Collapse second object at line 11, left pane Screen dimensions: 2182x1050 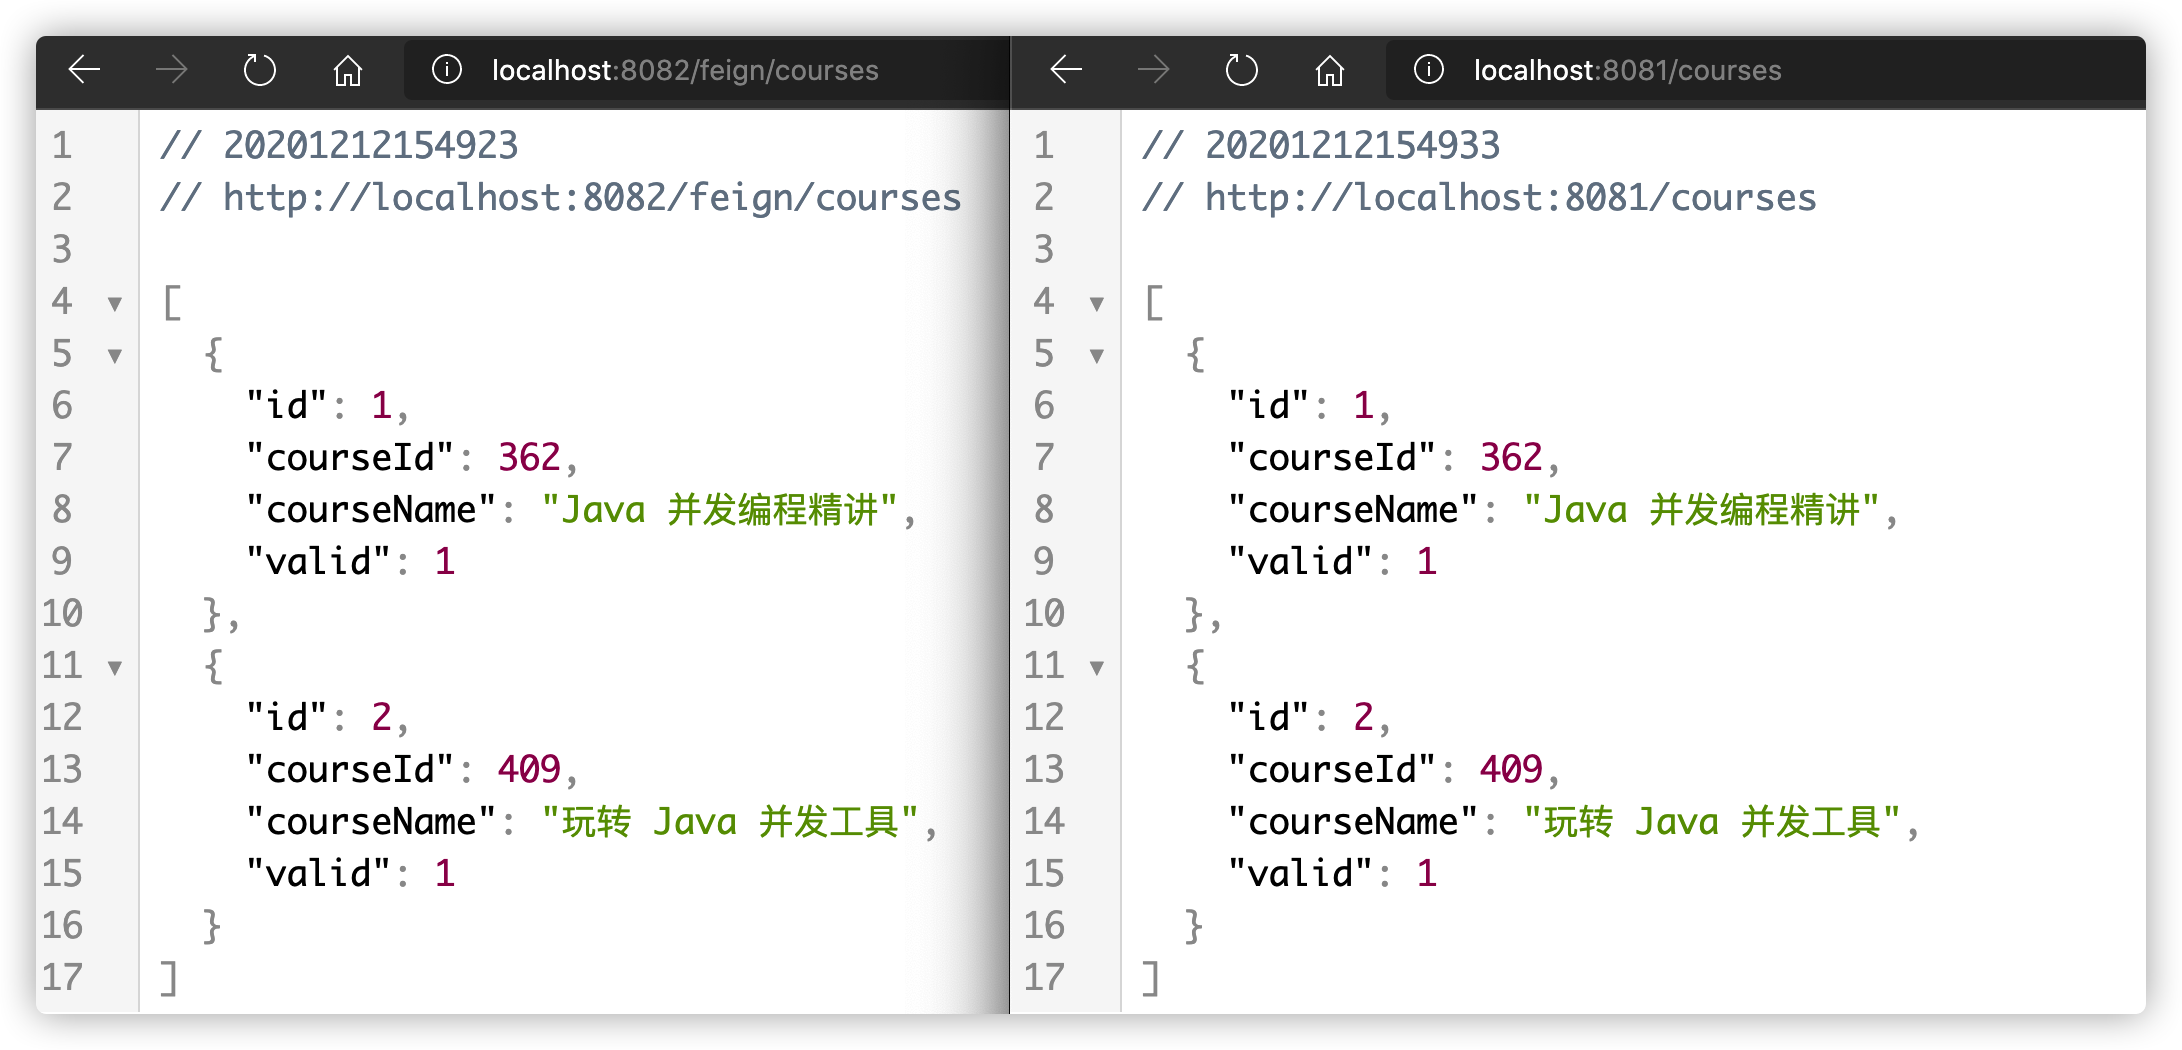coord(115,668)
